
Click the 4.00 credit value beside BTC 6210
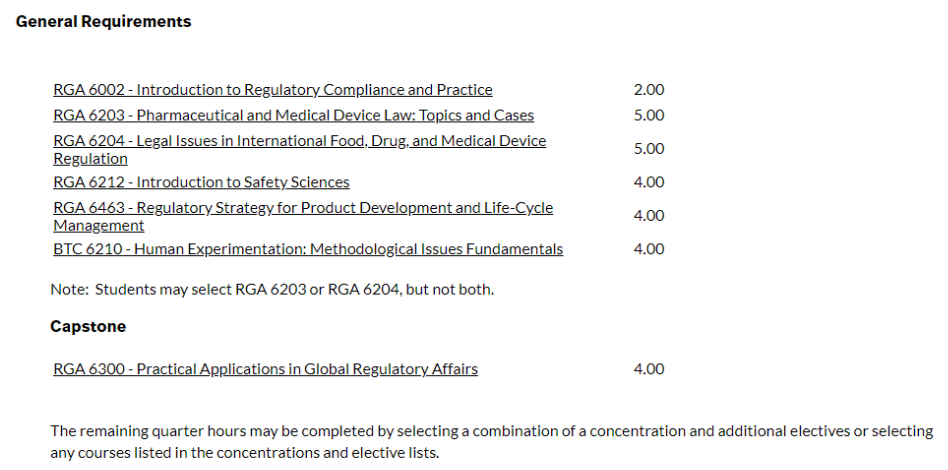[x=649, y=249]
